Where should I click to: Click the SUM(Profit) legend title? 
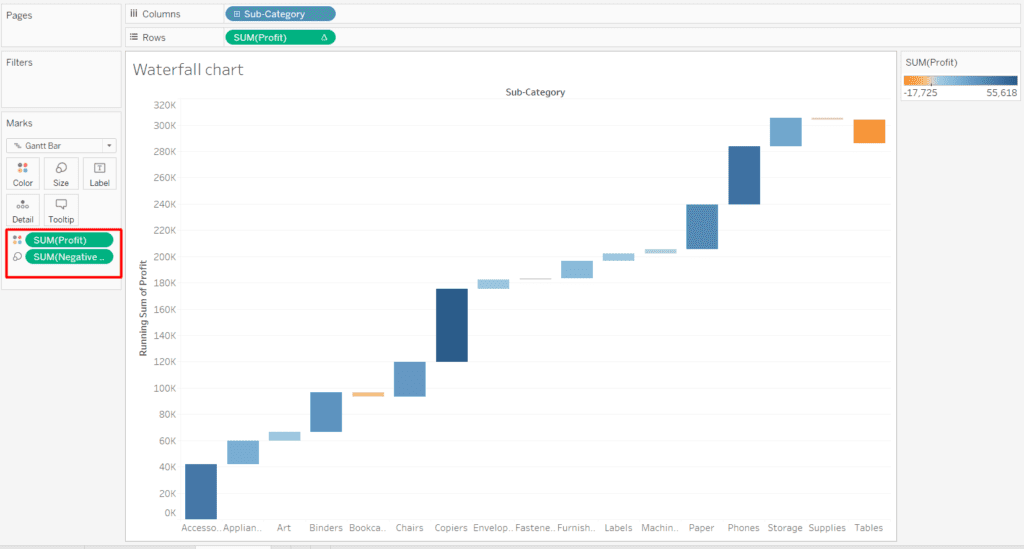(x=931, y=63)
